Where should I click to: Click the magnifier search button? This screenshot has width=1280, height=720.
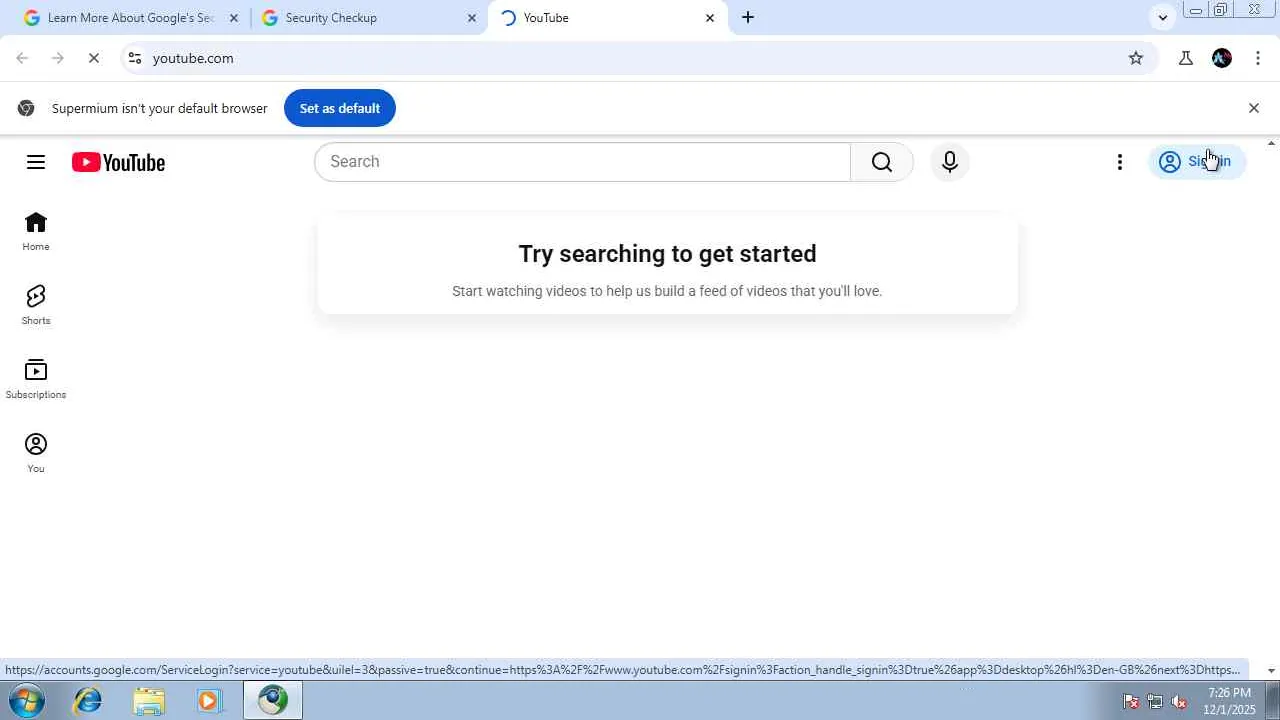881,162
